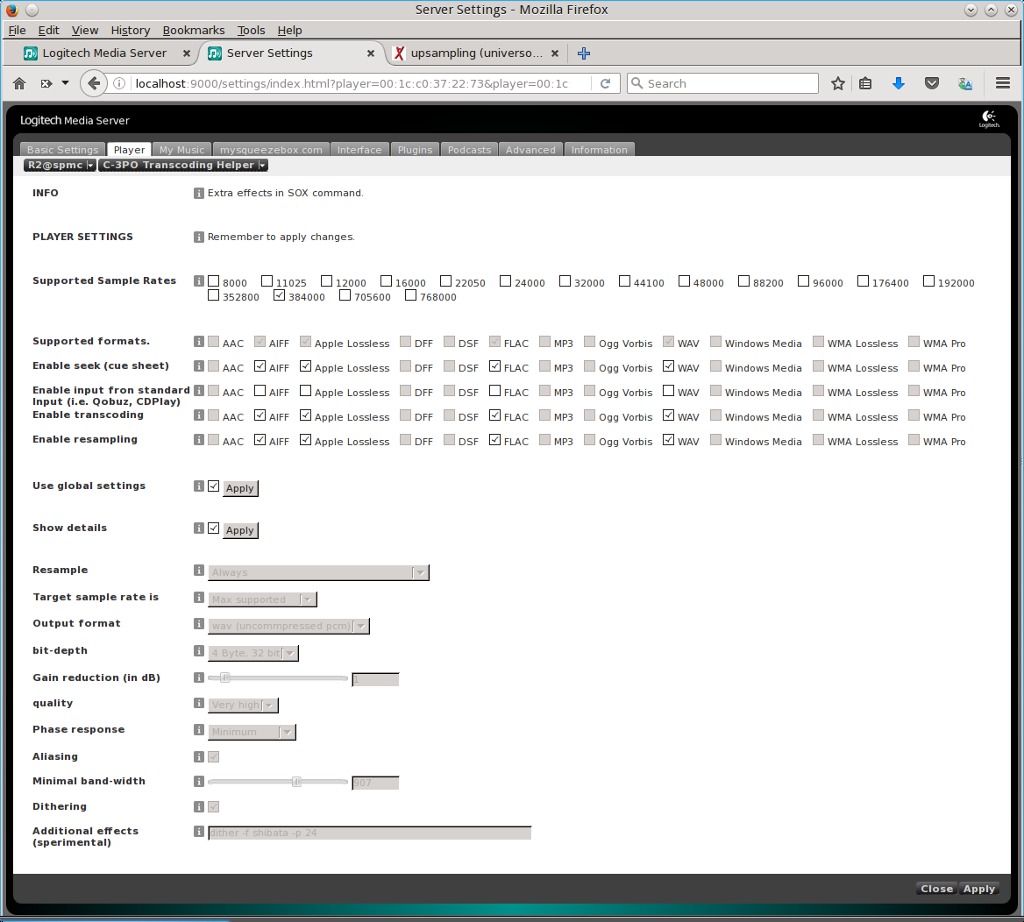Open the Downloads arrow icon
The height and width of the screenshot is (922, 1024).
point(899,84)
